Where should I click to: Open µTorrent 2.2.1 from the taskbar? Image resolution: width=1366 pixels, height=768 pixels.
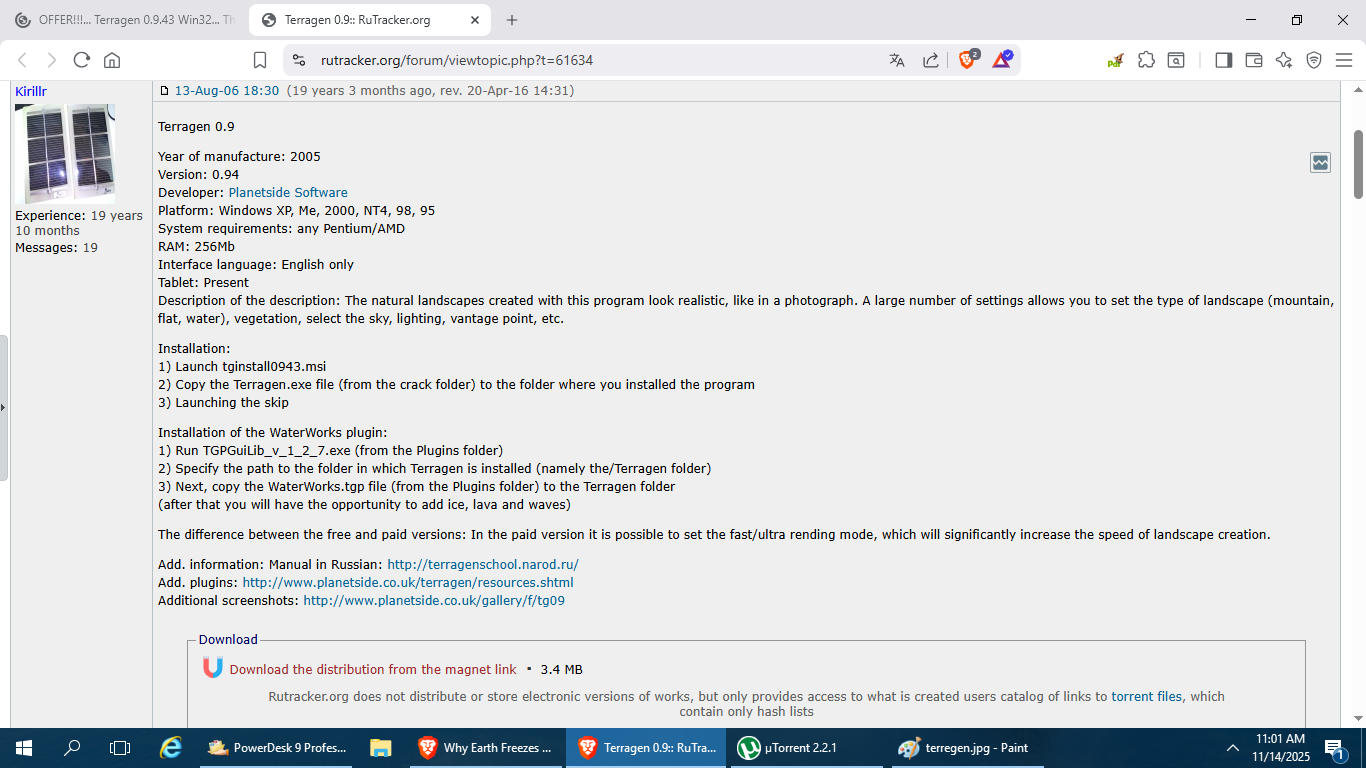(x=788, y=748)
